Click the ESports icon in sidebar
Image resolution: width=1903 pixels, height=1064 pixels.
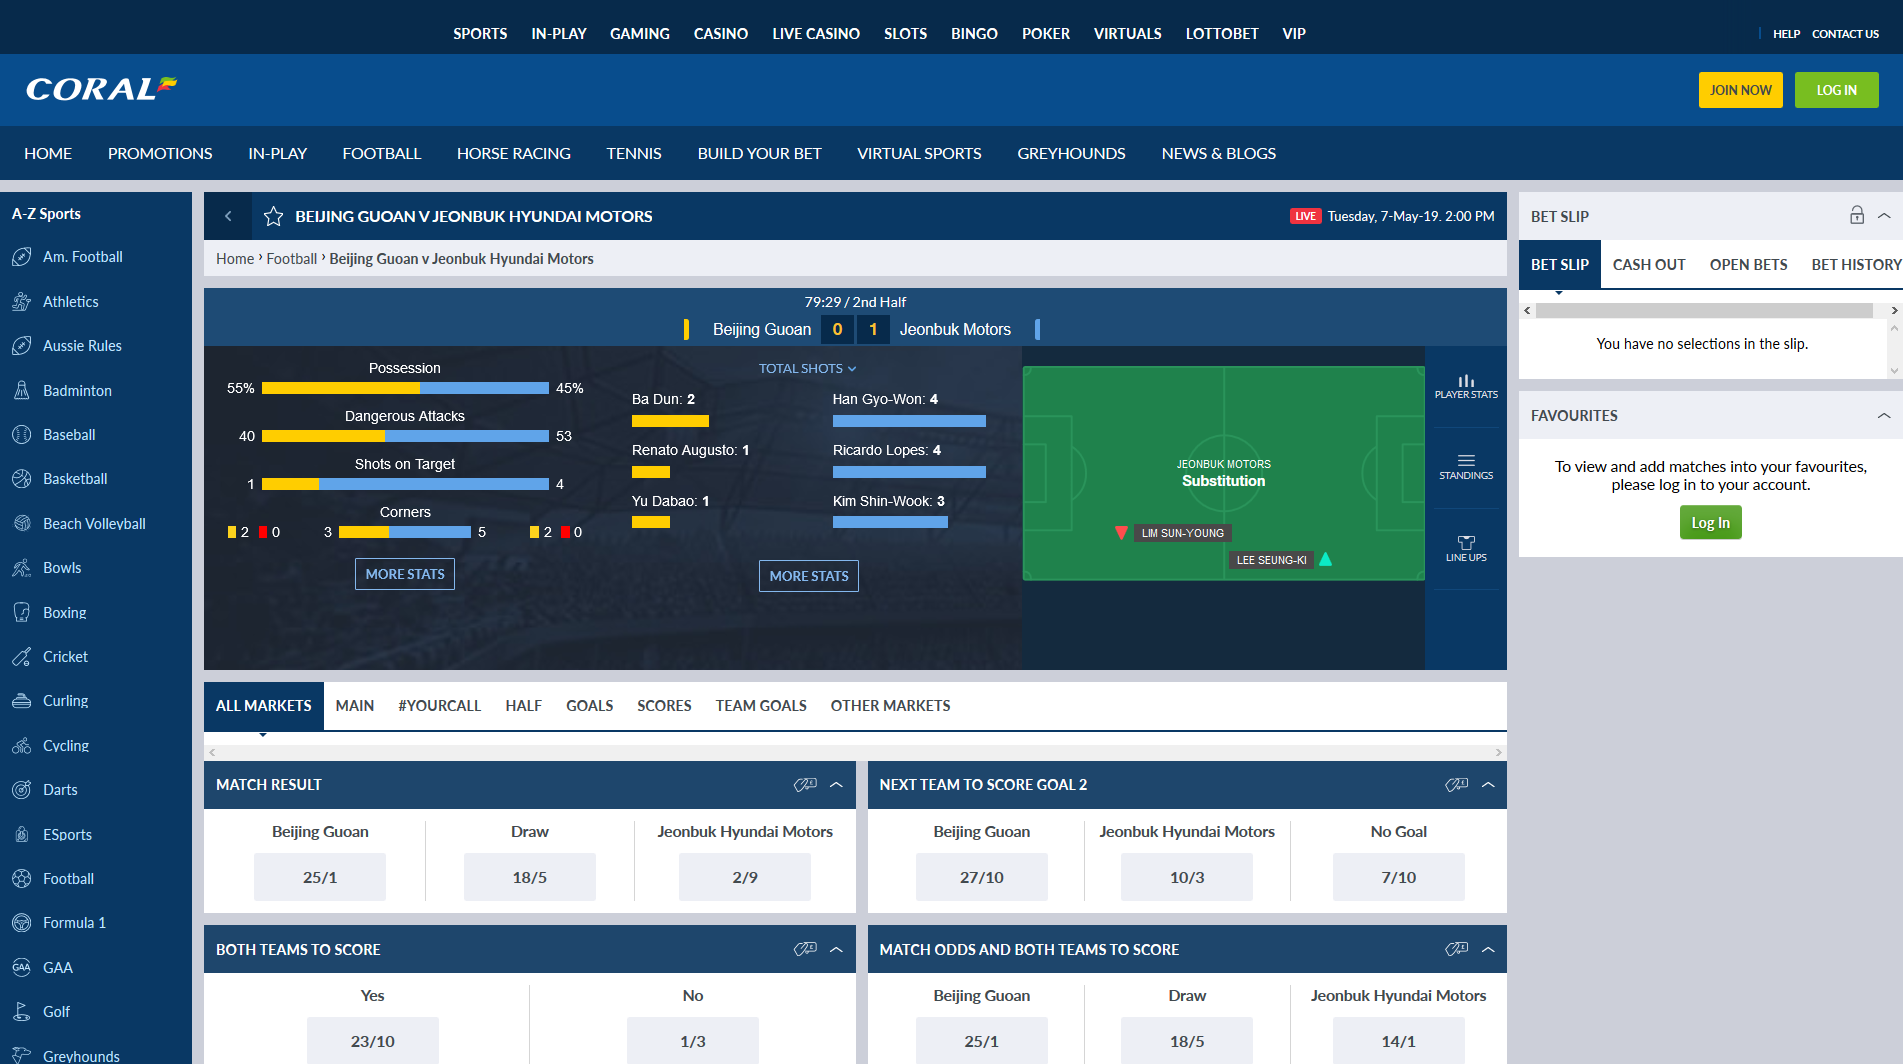[22, 835]
